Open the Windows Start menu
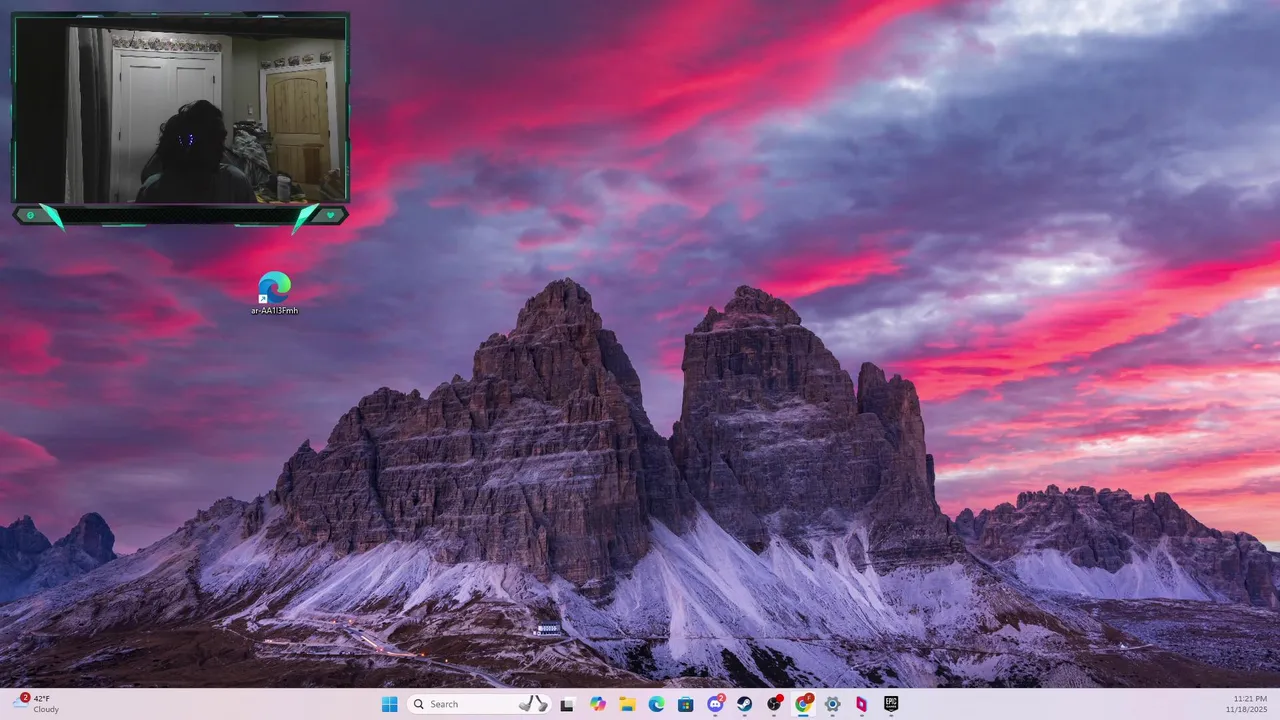 click(x=389, y=704)
